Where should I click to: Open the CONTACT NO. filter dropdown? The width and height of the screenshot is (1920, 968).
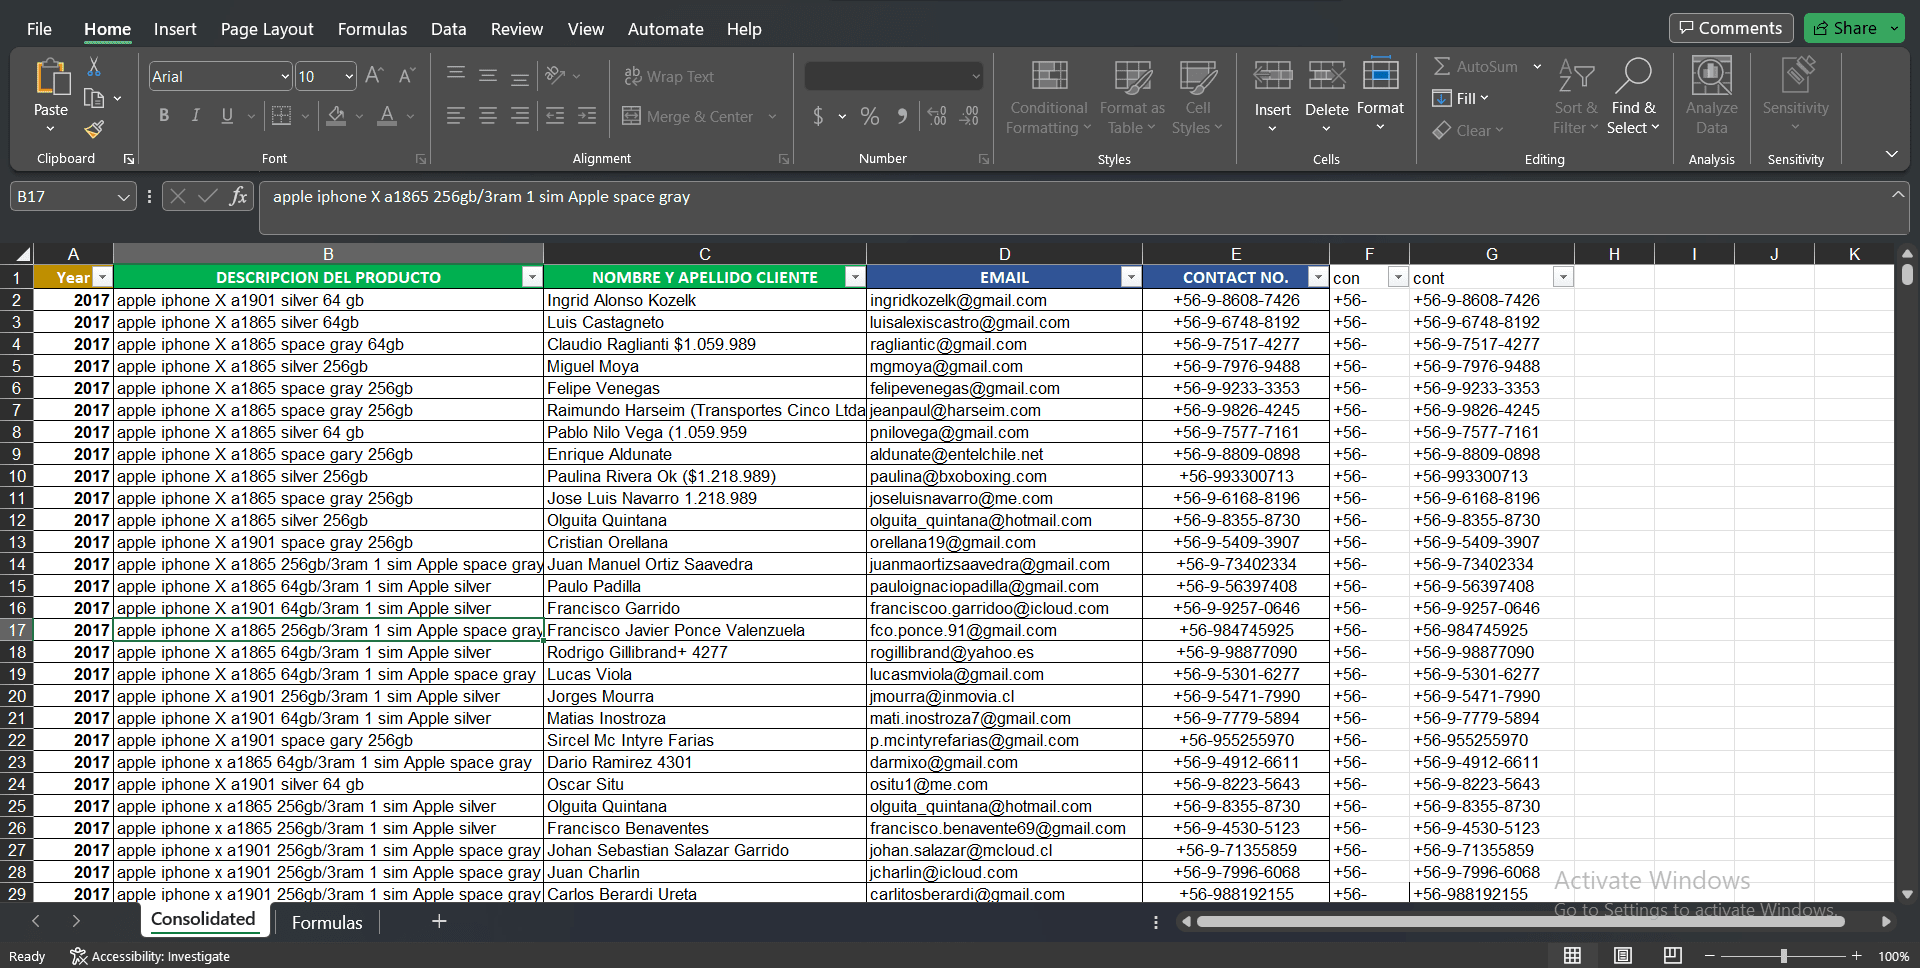point(1317,277)
